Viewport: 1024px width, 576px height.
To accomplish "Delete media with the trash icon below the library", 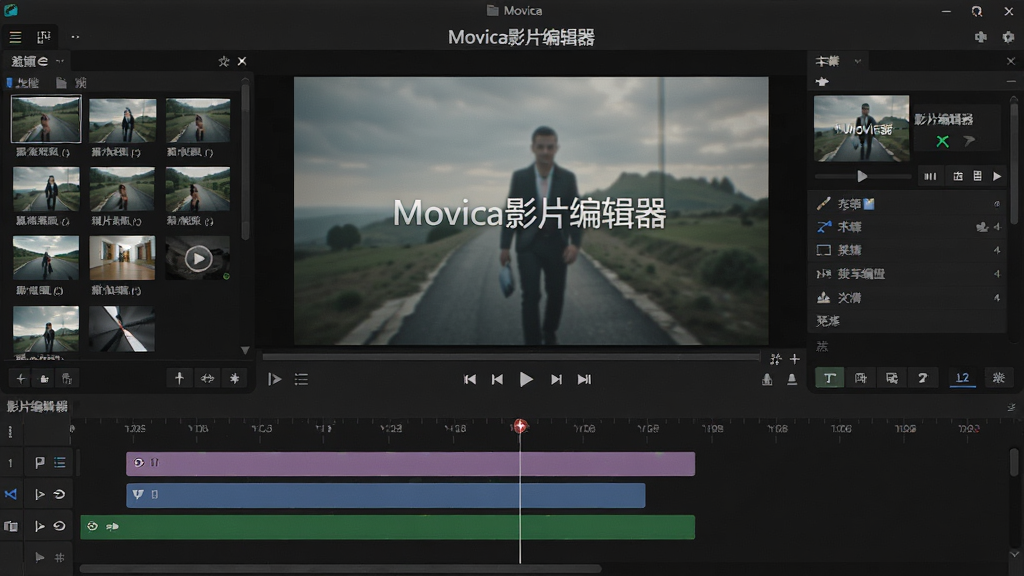I will click(67, 379).
